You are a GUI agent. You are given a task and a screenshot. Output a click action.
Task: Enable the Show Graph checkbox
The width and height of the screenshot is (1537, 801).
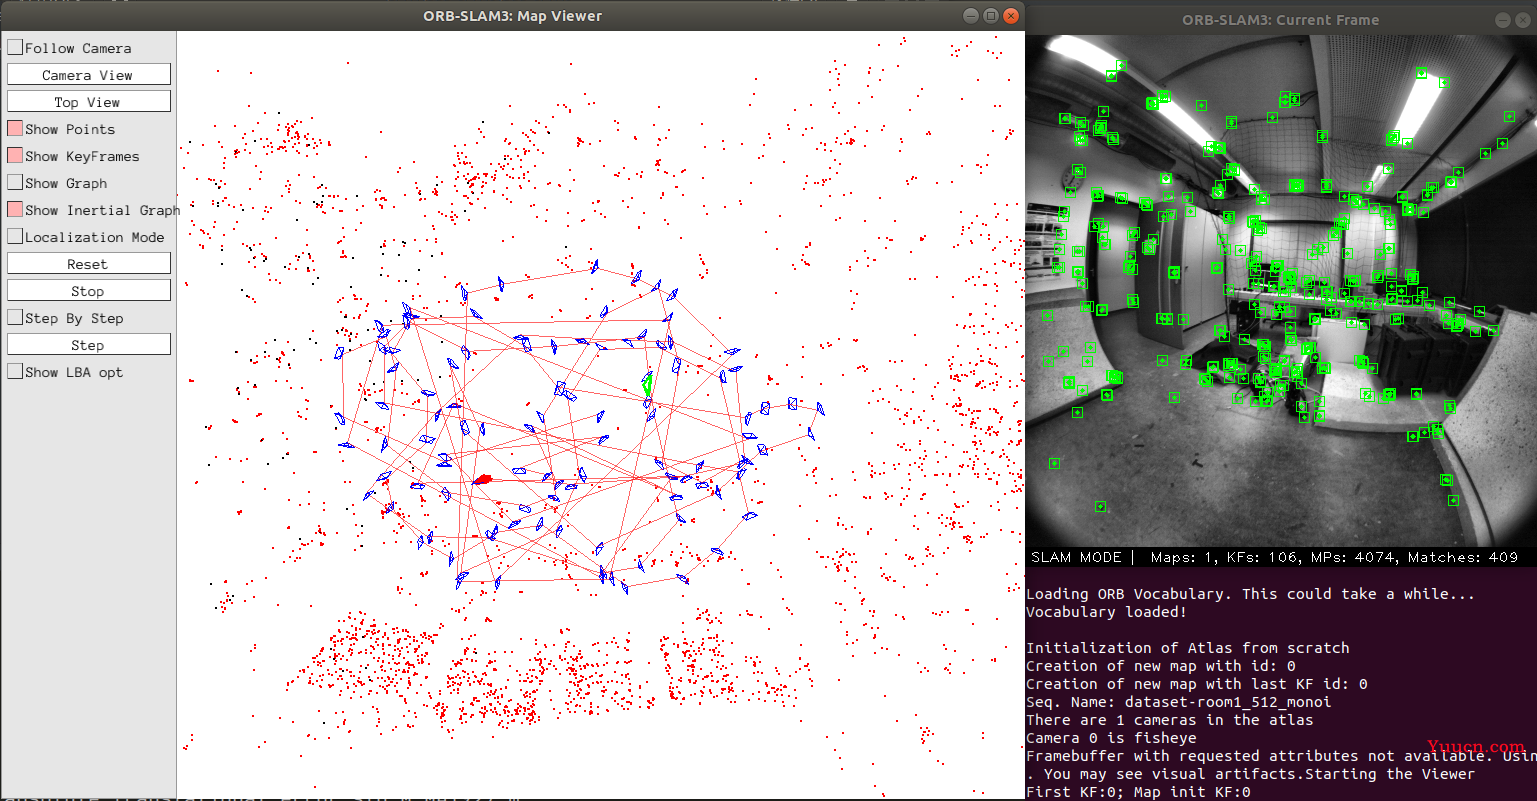click(15, 183)
